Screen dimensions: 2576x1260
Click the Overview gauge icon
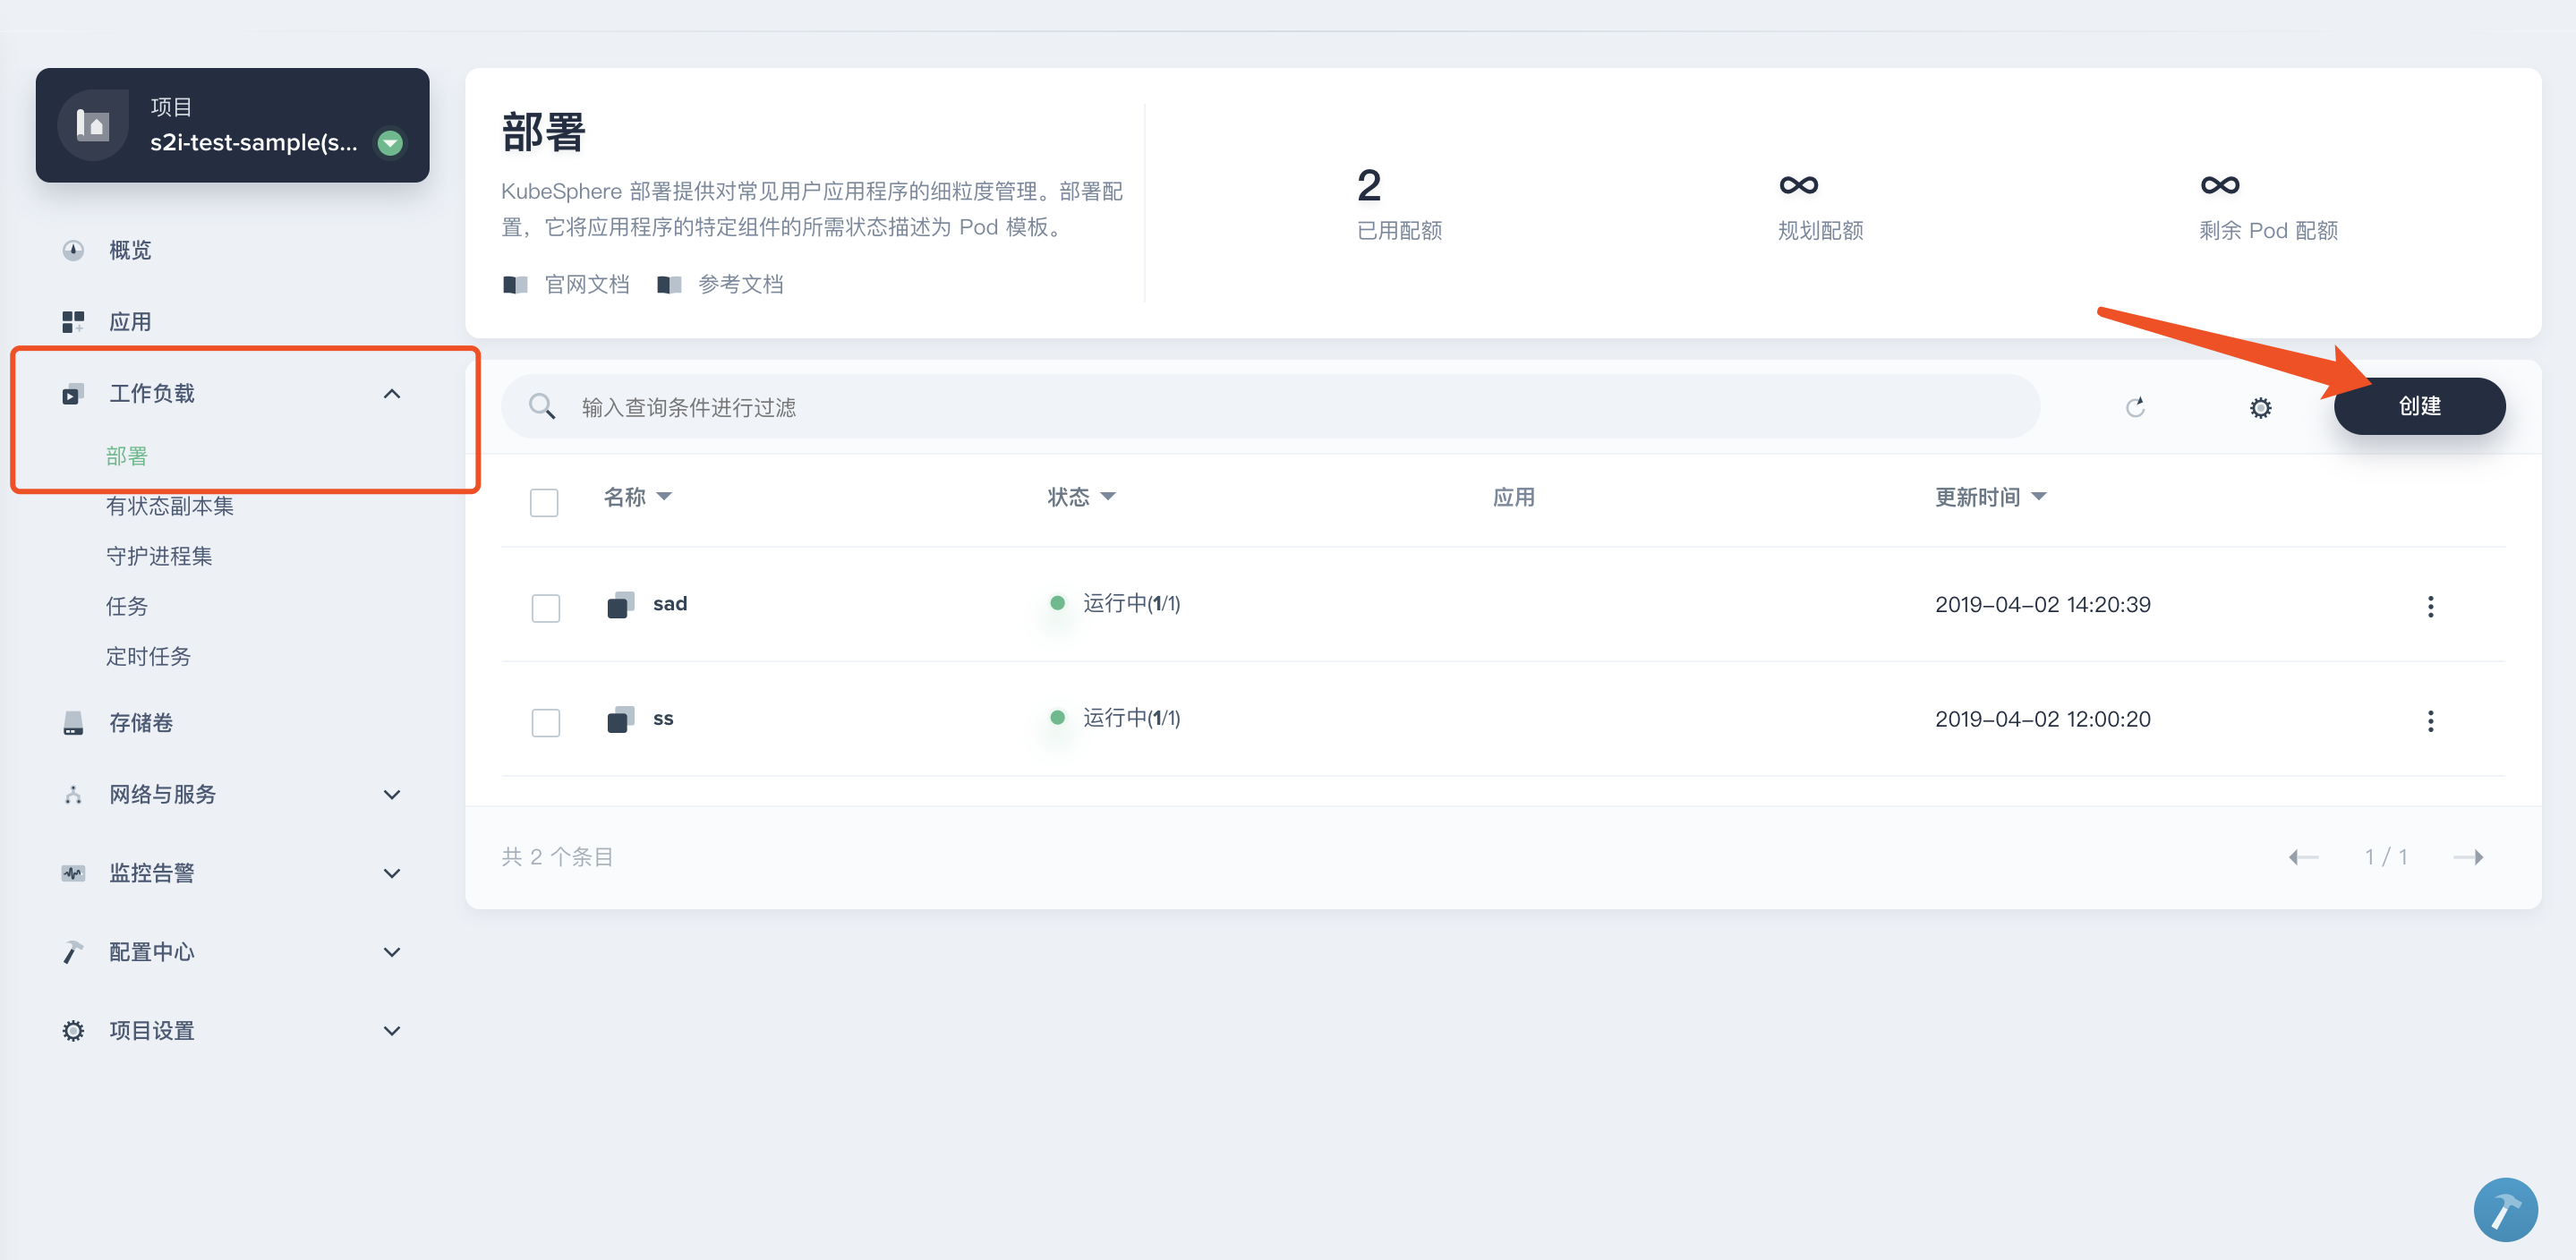click(73, 250)
